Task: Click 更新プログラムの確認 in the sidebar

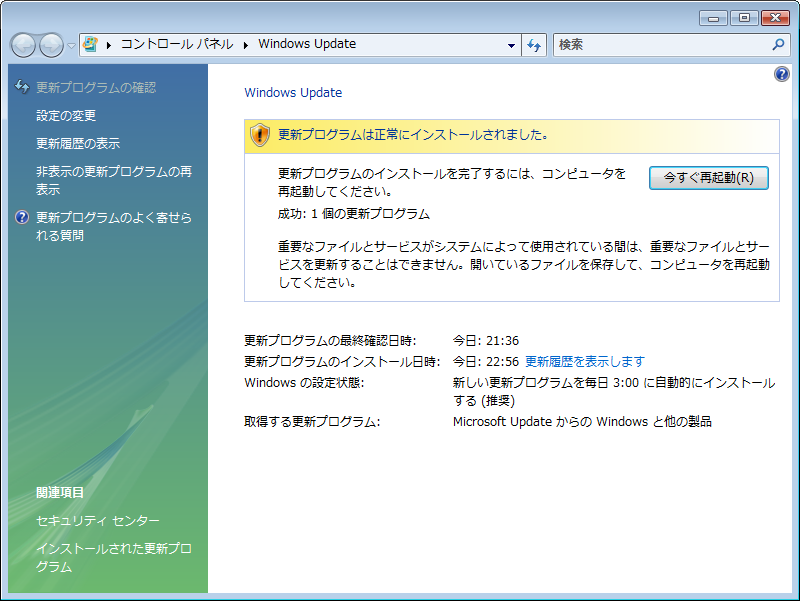Action: (x=96, y=88)
